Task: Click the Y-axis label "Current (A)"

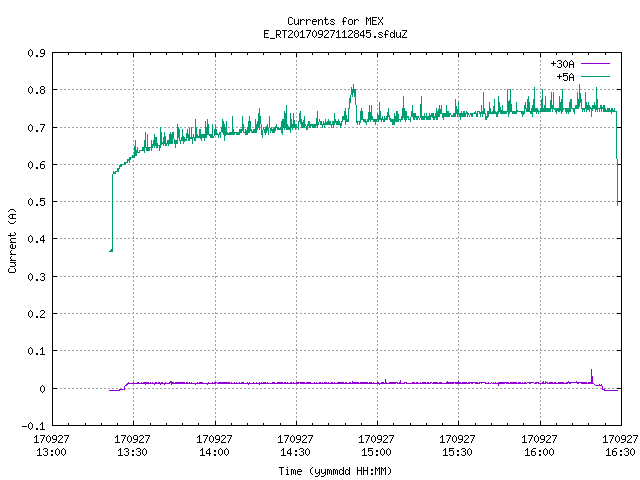Action: pos(12,241)
